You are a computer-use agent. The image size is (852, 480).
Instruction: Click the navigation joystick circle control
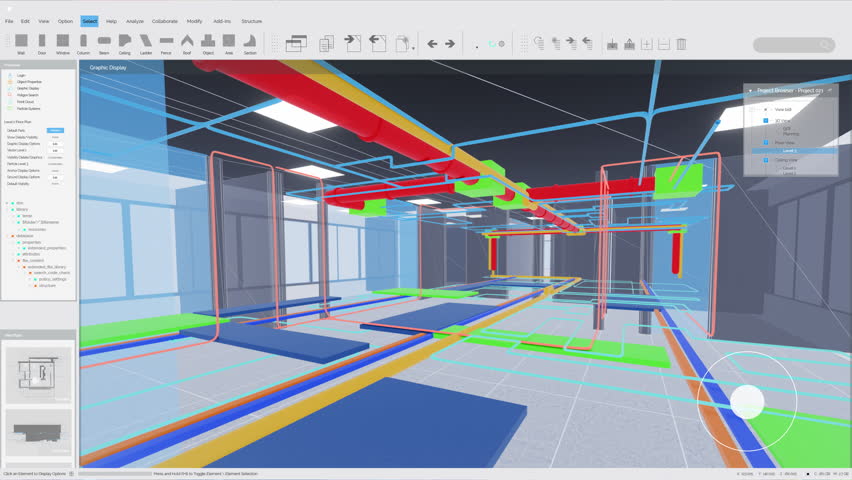[x=747, y=402]
